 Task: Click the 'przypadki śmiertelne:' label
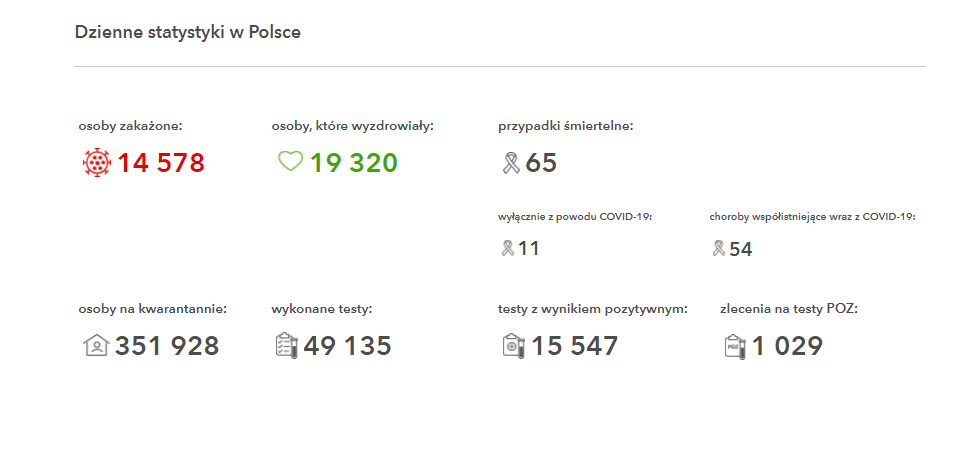click(x=566, y=126)
